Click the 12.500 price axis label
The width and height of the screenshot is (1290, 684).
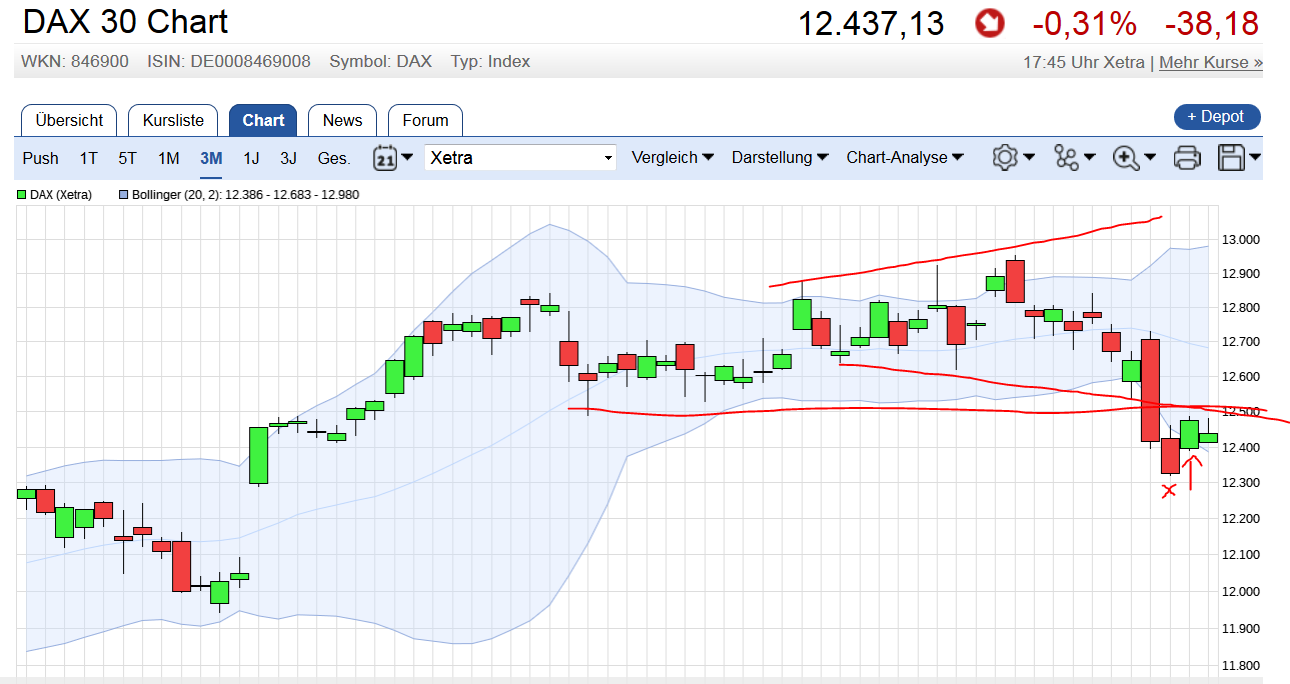click(1242, 412)
